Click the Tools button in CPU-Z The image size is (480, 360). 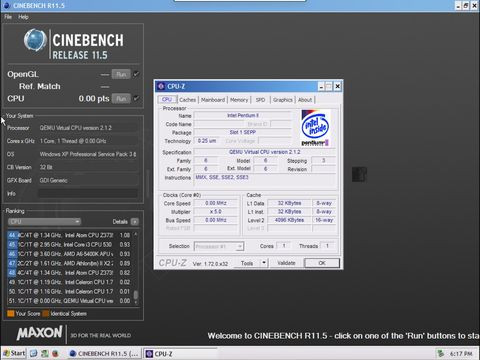(x=247, y=263)
